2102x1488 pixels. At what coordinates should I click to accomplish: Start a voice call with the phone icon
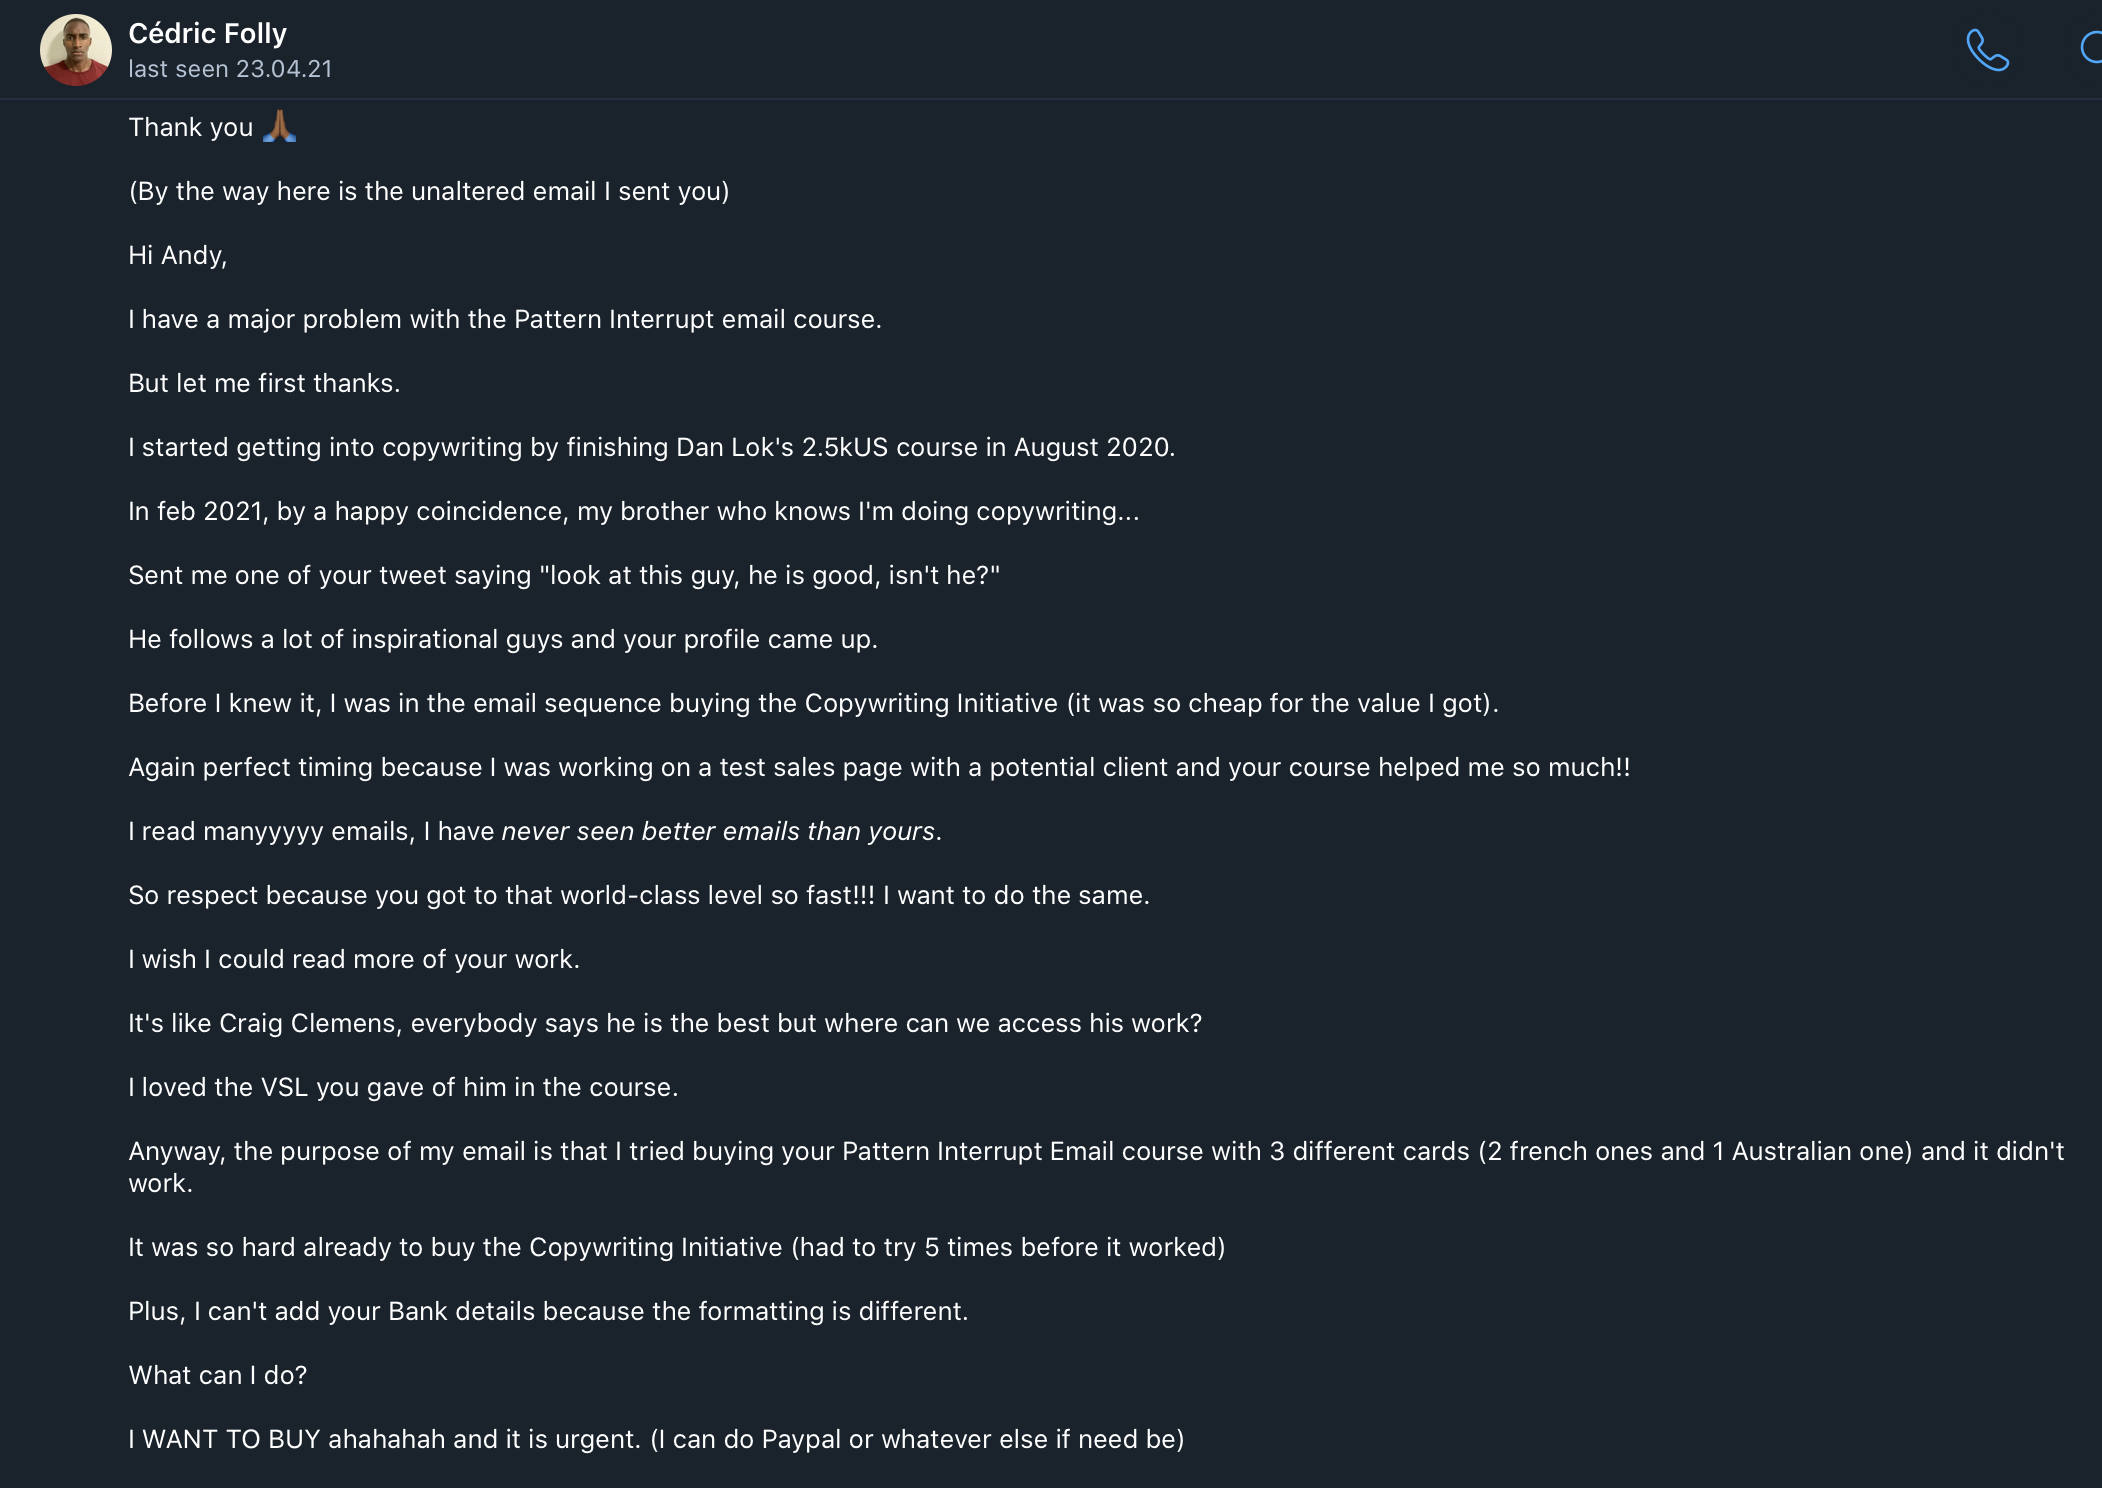pyautogui.click(x=1987, y=50)
